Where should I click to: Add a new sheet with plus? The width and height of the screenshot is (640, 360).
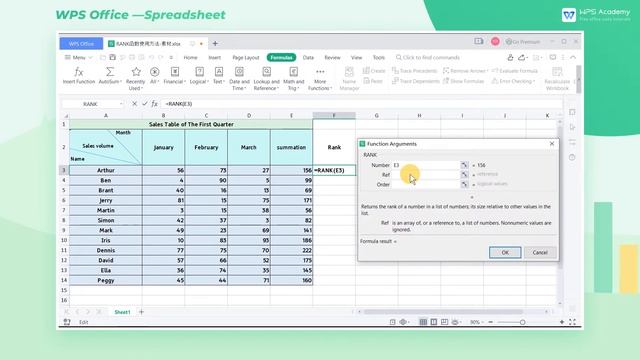click(142, 312)
